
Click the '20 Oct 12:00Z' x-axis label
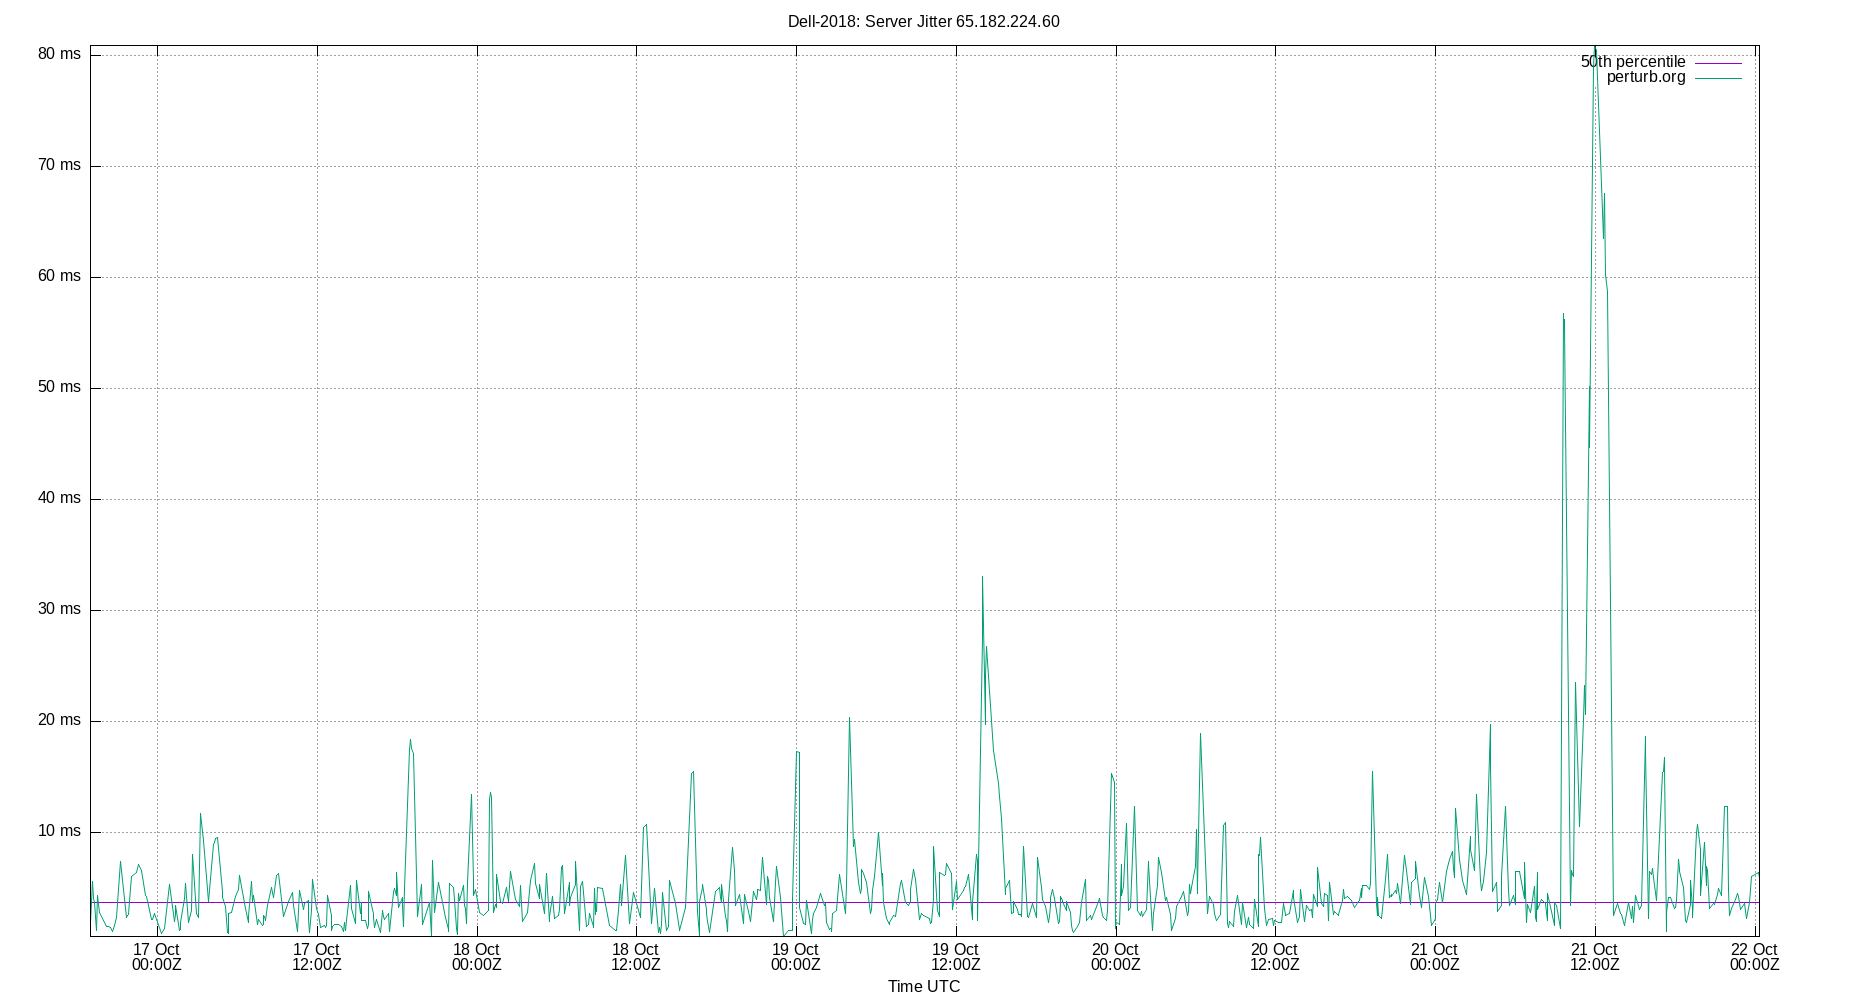coord(1275,957)
